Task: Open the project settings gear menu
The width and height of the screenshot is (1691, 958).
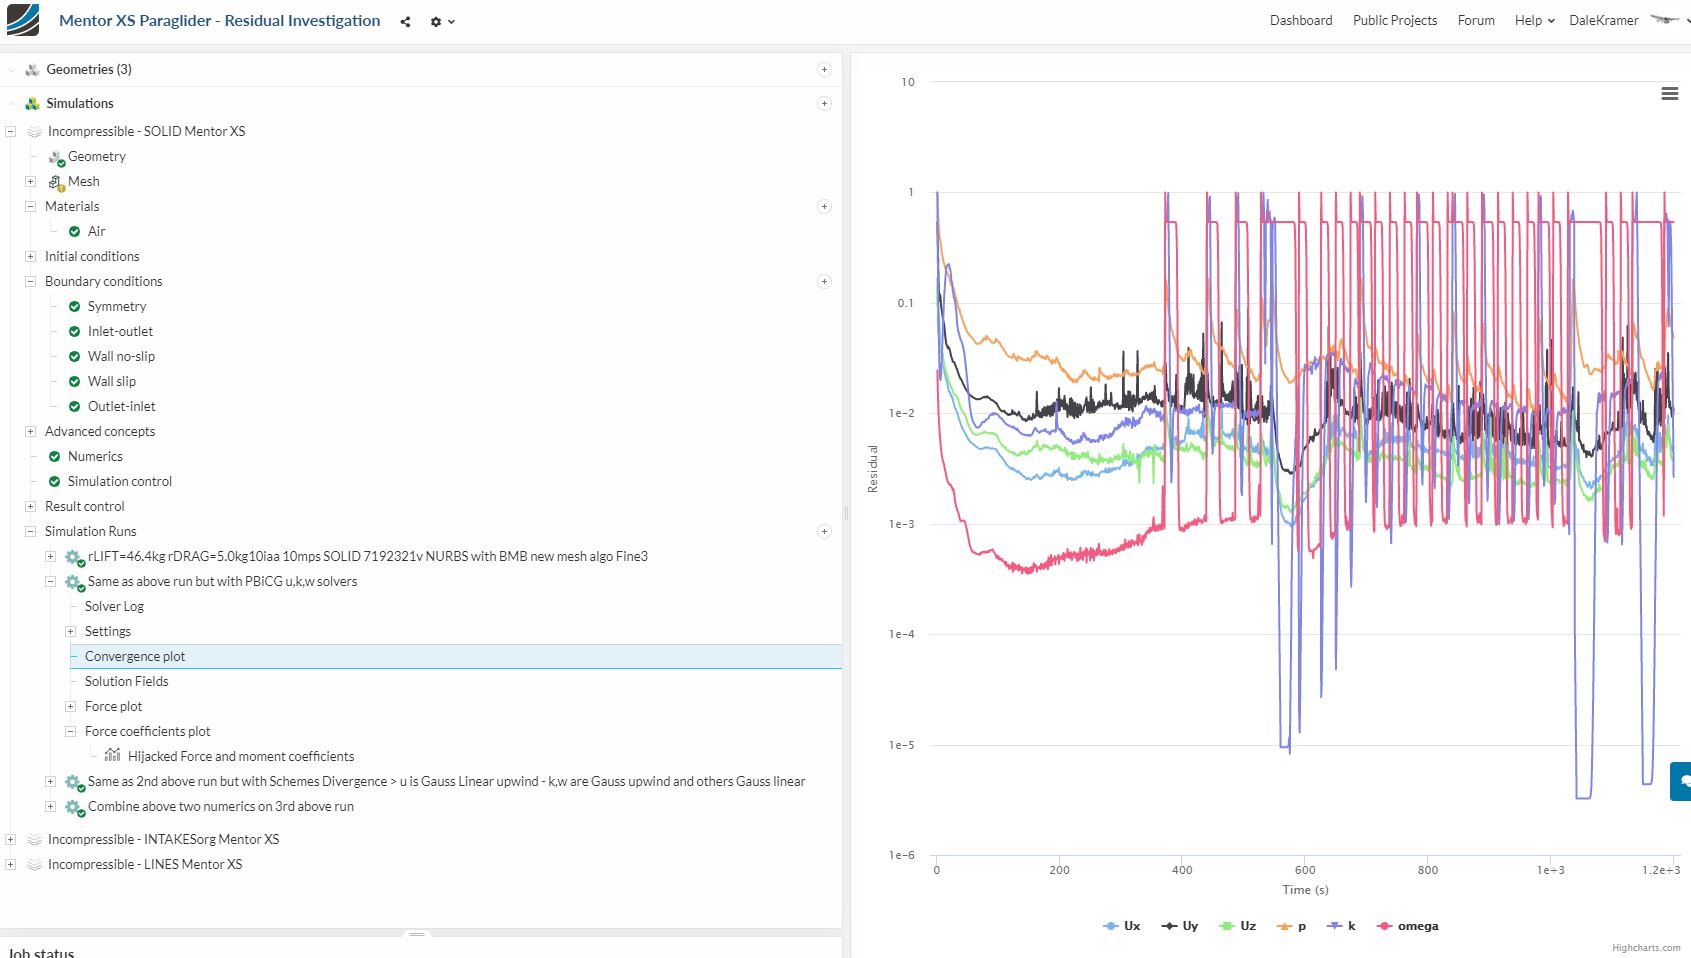Action: pyautogui.click(x=436, y=22)
